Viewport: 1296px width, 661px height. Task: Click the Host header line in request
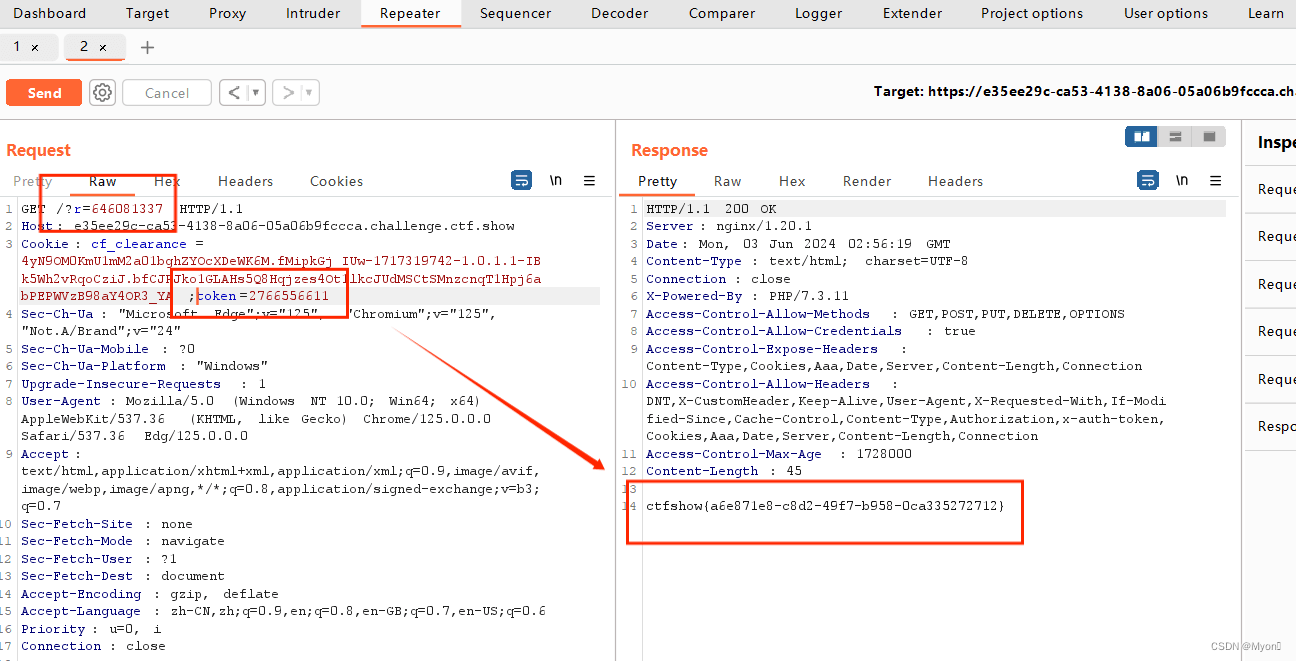[268, 227]
